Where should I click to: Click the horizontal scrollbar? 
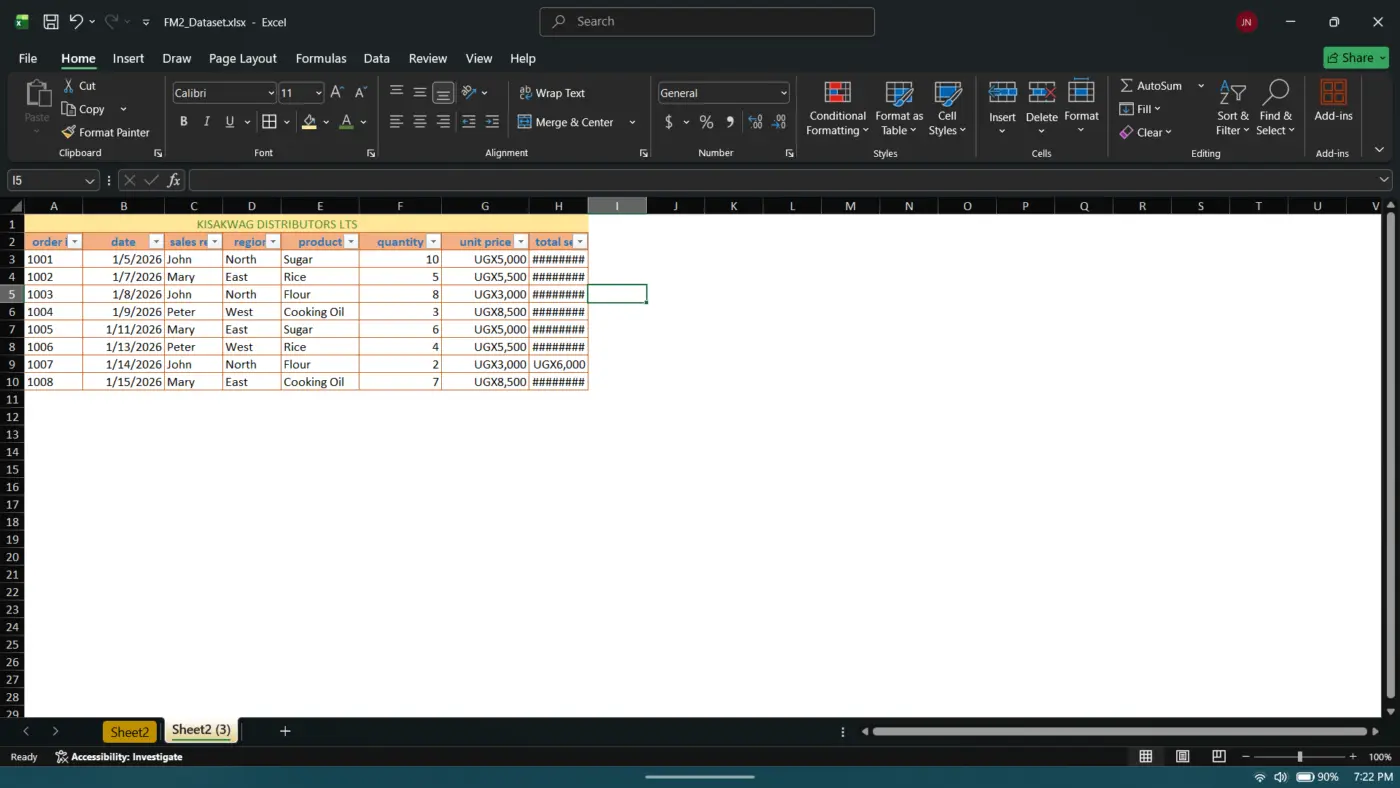click(x=1119, y=731)
